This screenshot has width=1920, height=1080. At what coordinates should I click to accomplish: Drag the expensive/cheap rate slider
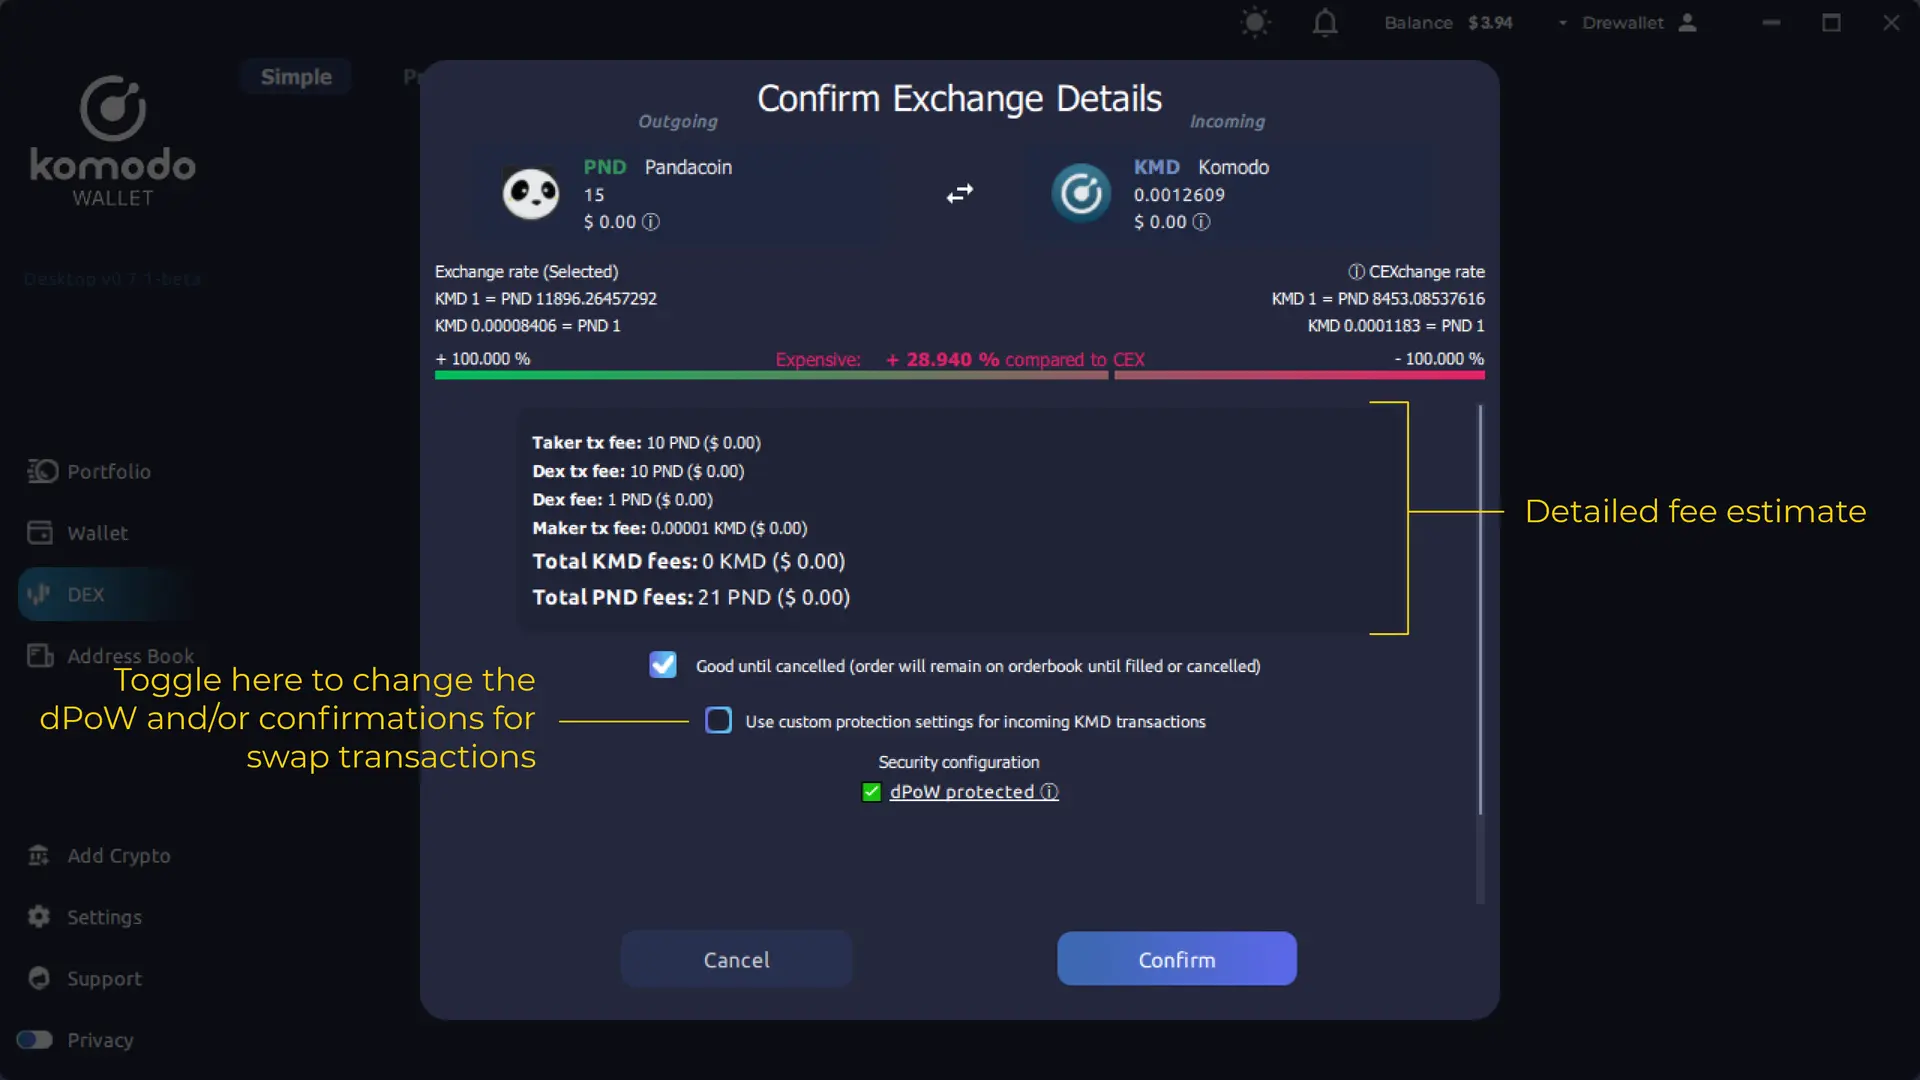(1112, 376)
